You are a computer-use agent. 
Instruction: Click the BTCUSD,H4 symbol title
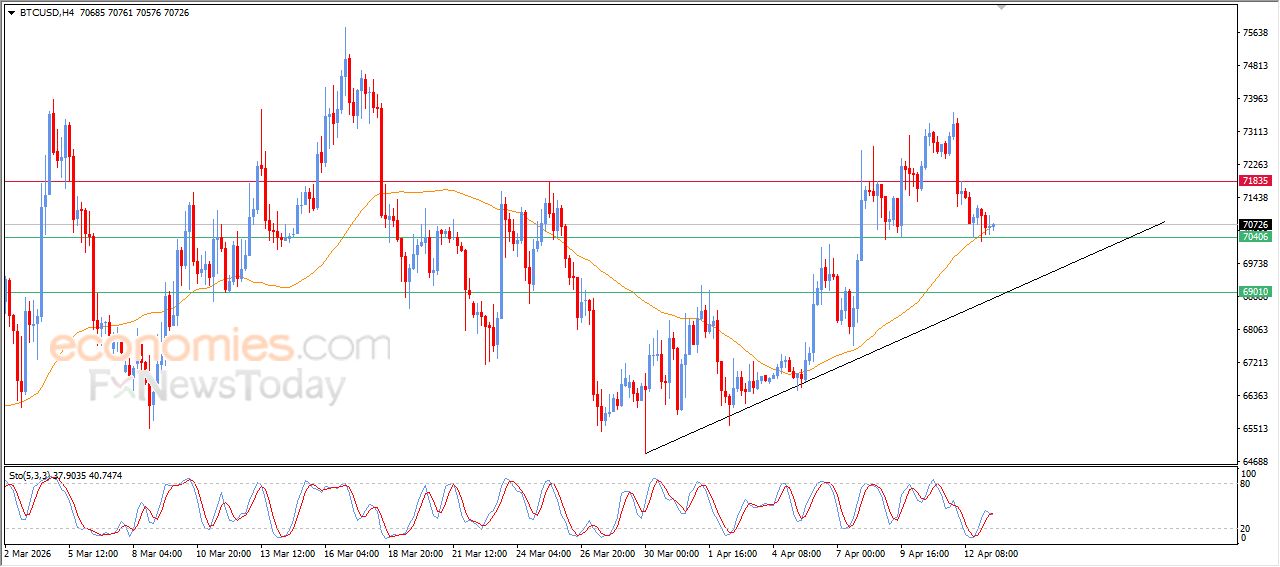(x=45, y=13)
